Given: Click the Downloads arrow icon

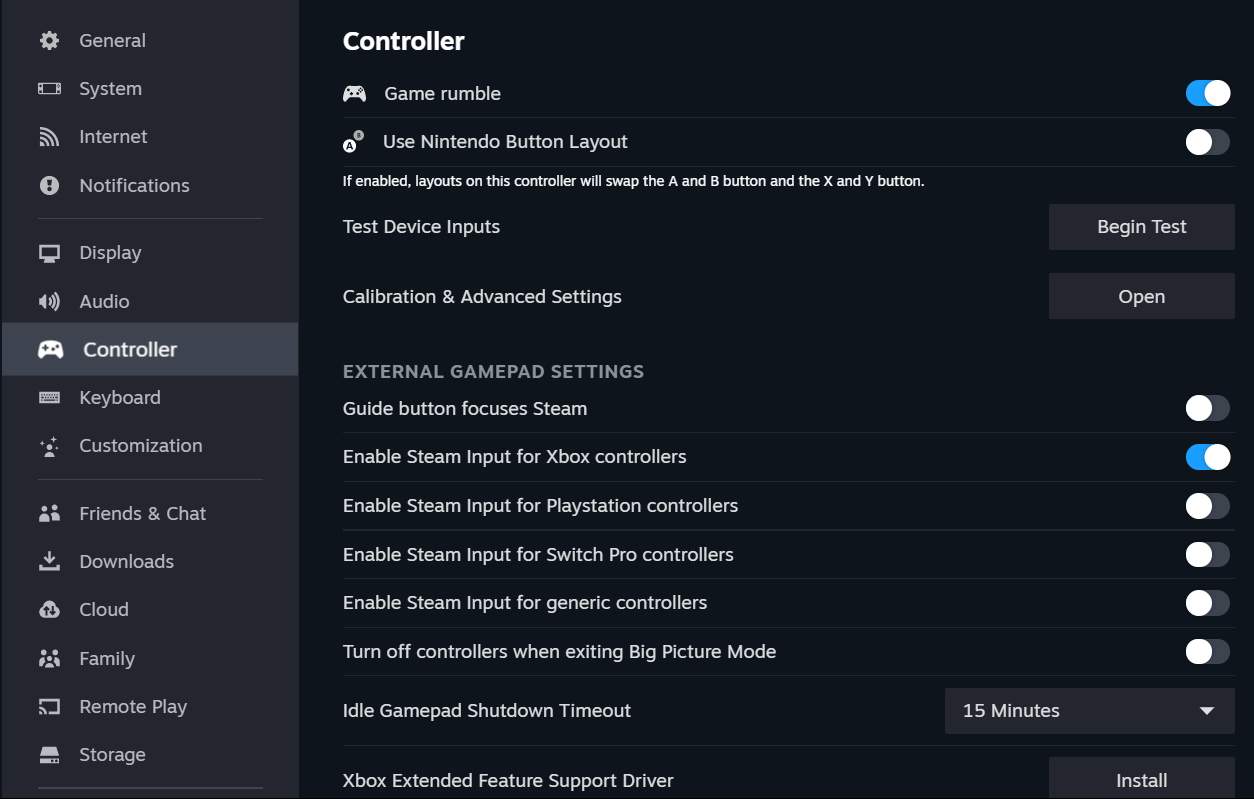Looking at the screenshot, I should point(49,562).
